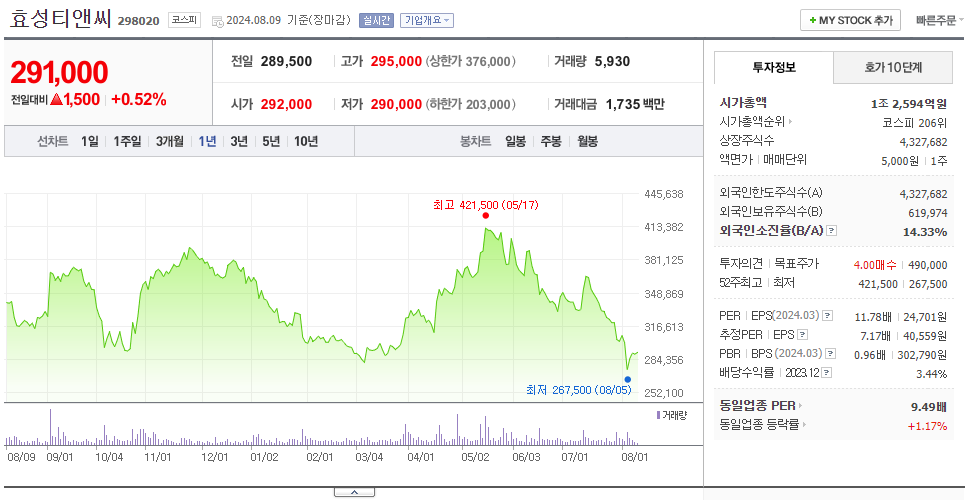Select the 5년 line chart period

pyautogui.click(x=271, y=141)
